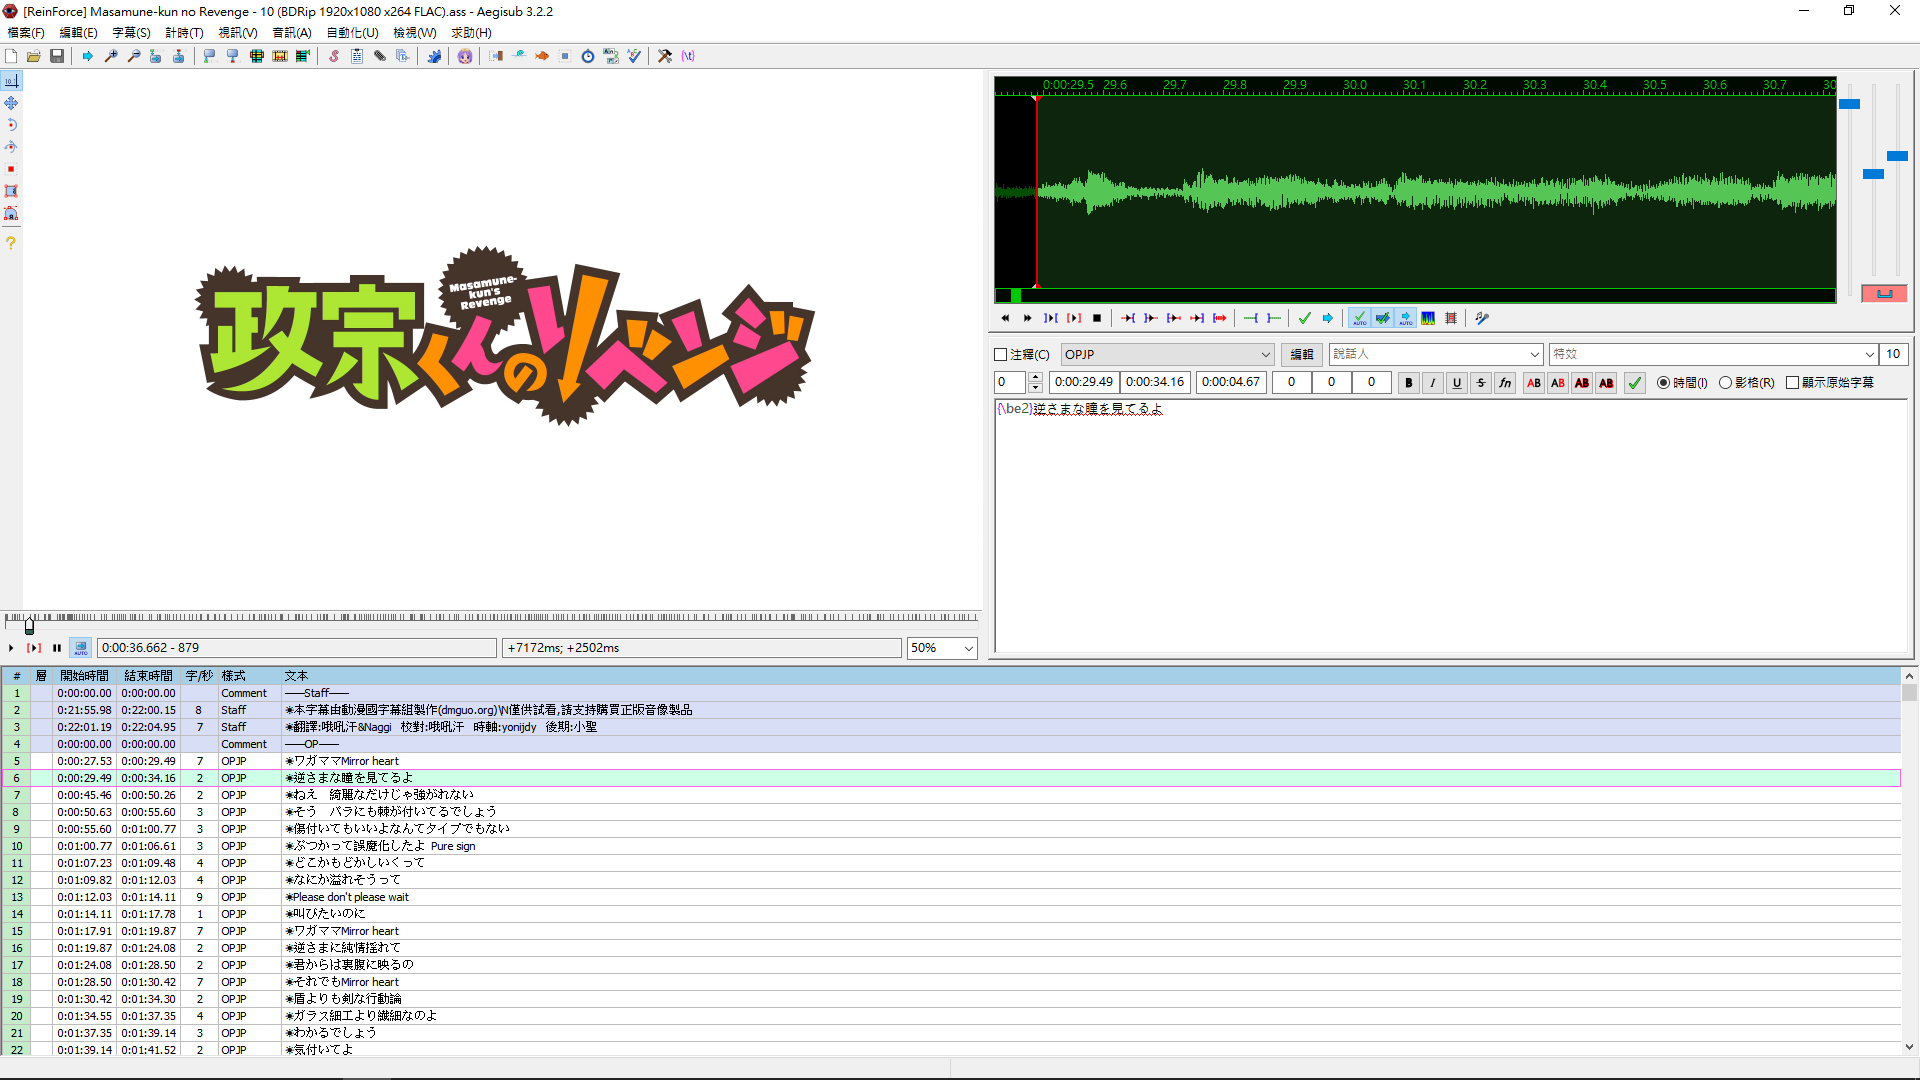Select the rectangular Clip tool
Viewport: 1920px width, 1080px height.
click(x=11, y=191)
